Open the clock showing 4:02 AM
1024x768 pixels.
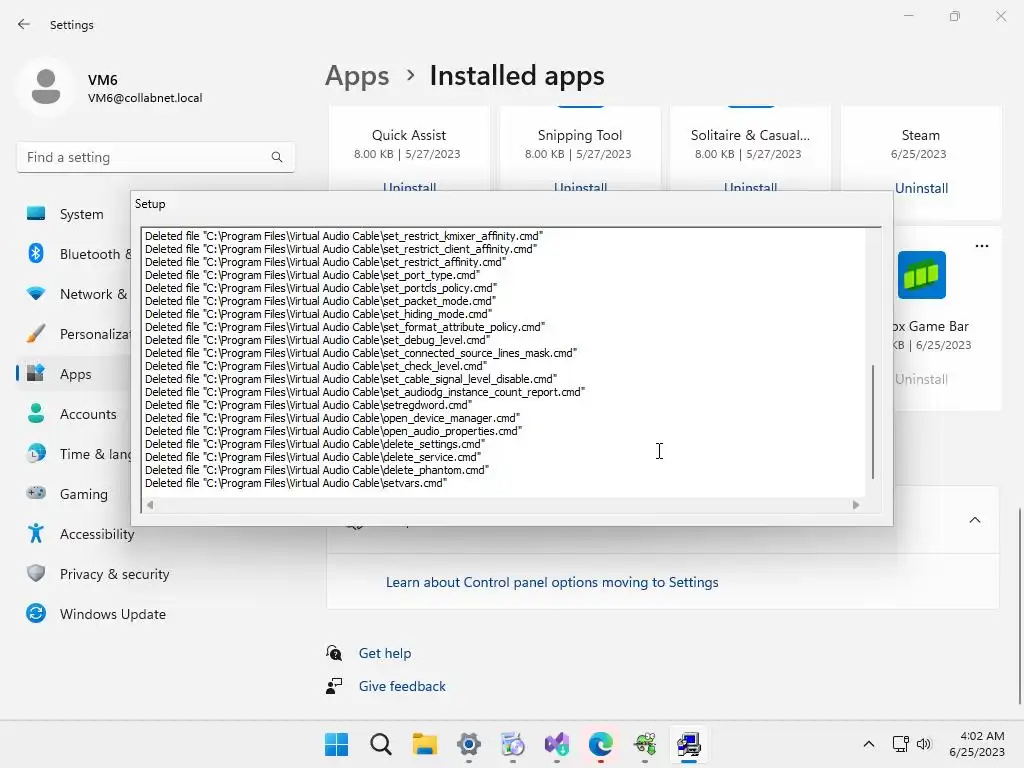coord(978,744)
